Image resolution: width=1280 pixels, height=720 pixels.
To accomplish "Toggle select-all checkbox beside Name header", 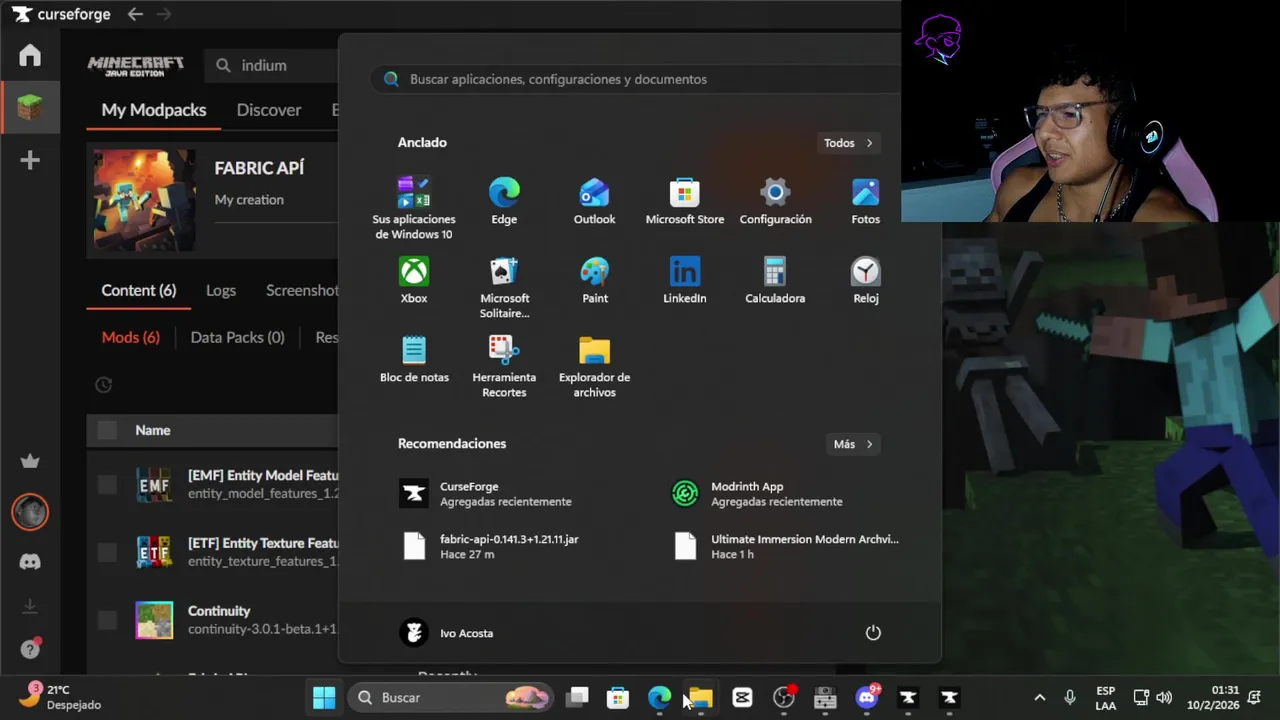I will 107,430.
